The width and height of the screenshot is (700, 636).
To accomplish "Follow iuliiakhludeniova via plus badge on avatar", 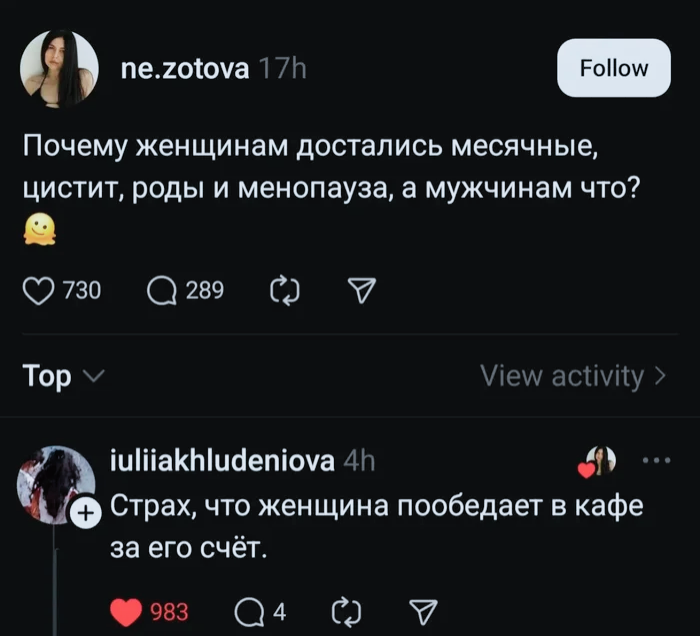I will coord(87,513).
